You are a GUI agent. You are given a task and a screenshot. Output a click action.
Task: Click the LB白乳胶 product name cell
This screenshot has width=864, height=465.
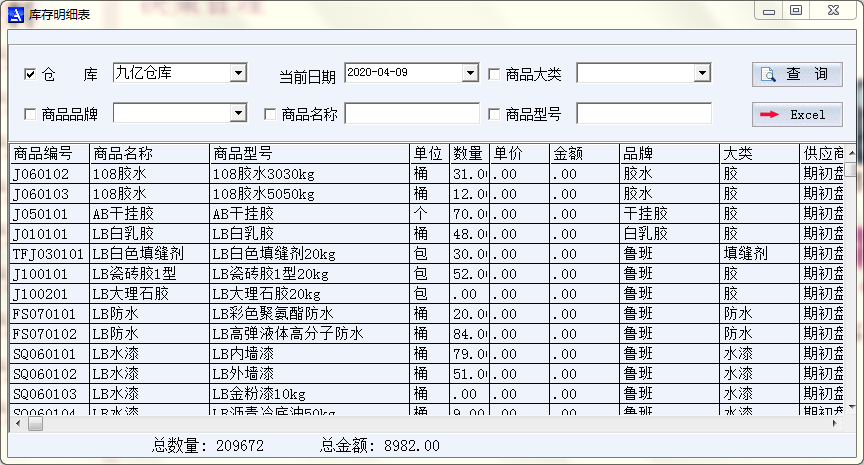[x=149, y=234]
